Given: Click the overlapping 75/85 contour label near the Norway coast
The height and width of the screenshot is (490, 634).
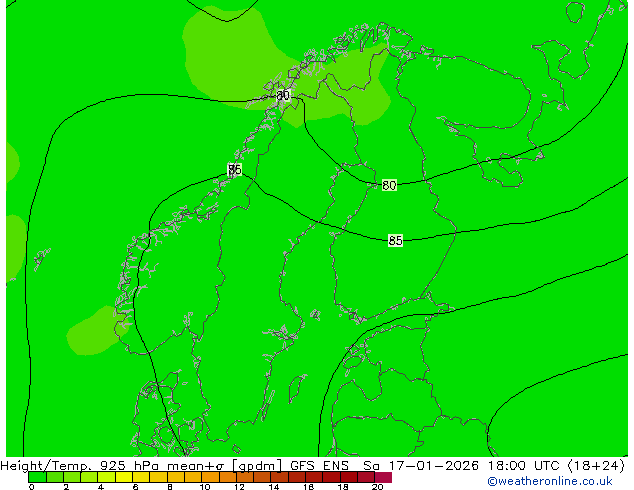Looking at the screenshot, I should click(235, 169).
